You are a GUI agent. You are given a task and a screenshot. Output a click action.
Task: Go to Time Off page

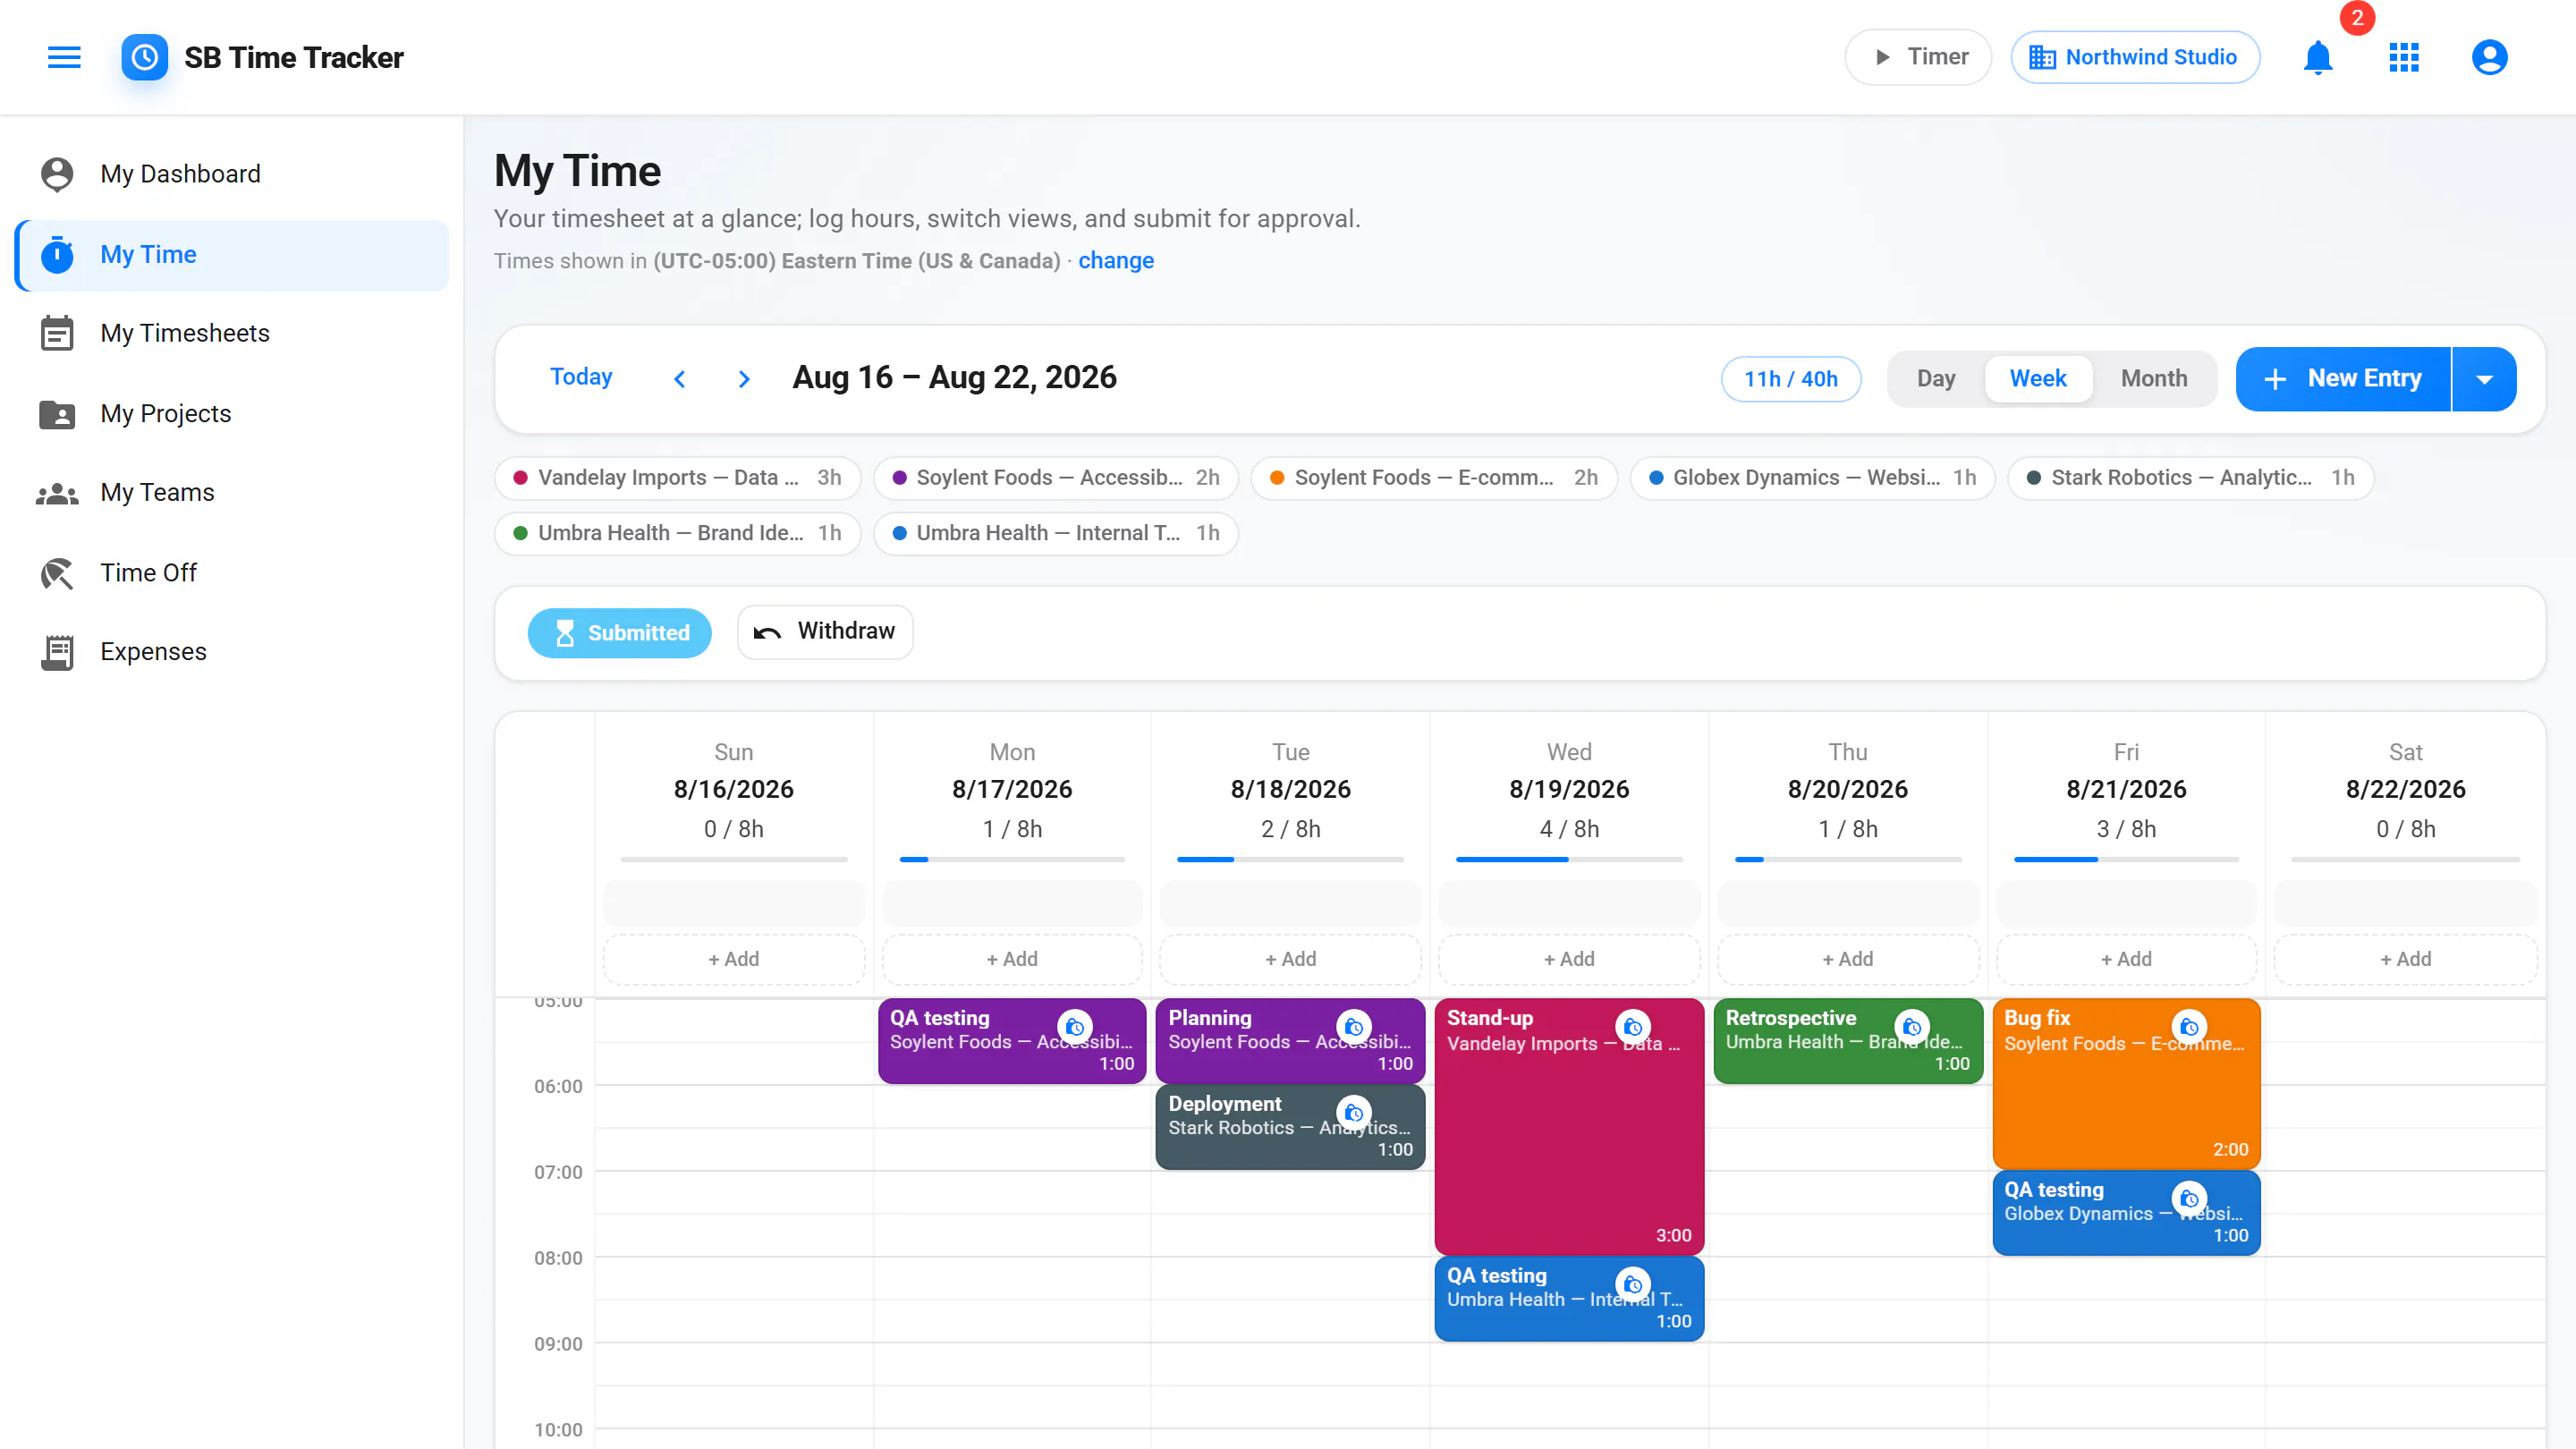coord(232,573)
